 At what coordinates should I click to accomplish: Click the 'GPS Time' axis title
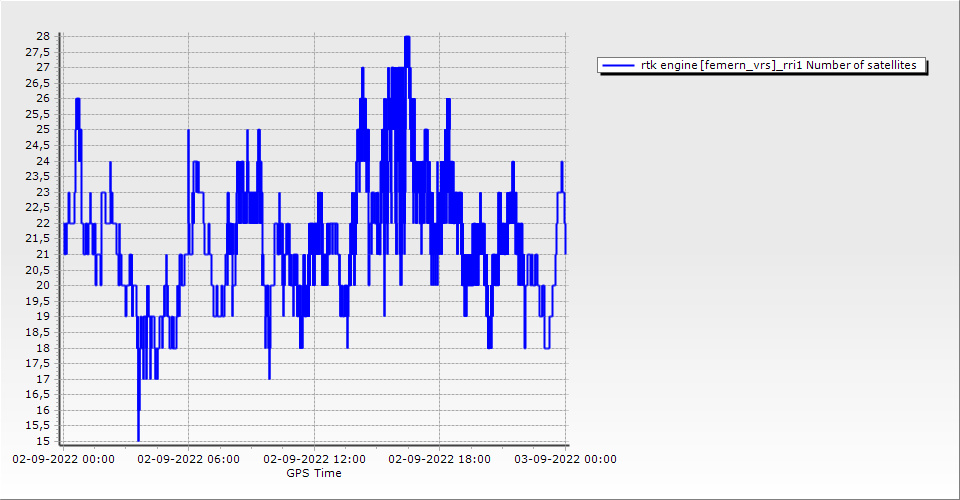coord(314,473)
